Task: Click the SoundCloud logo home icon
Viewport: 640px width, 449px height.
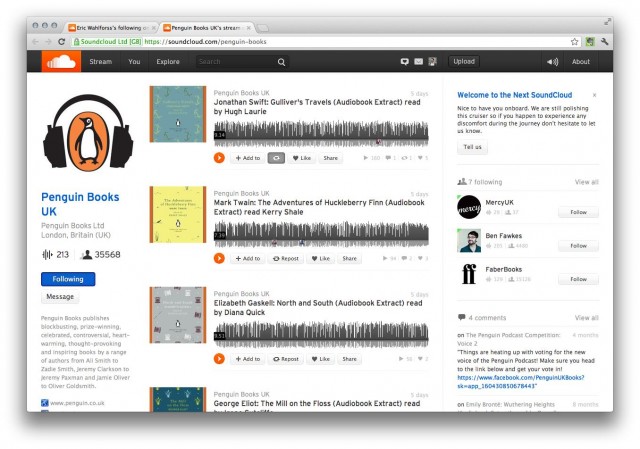Action: [61, 62]
